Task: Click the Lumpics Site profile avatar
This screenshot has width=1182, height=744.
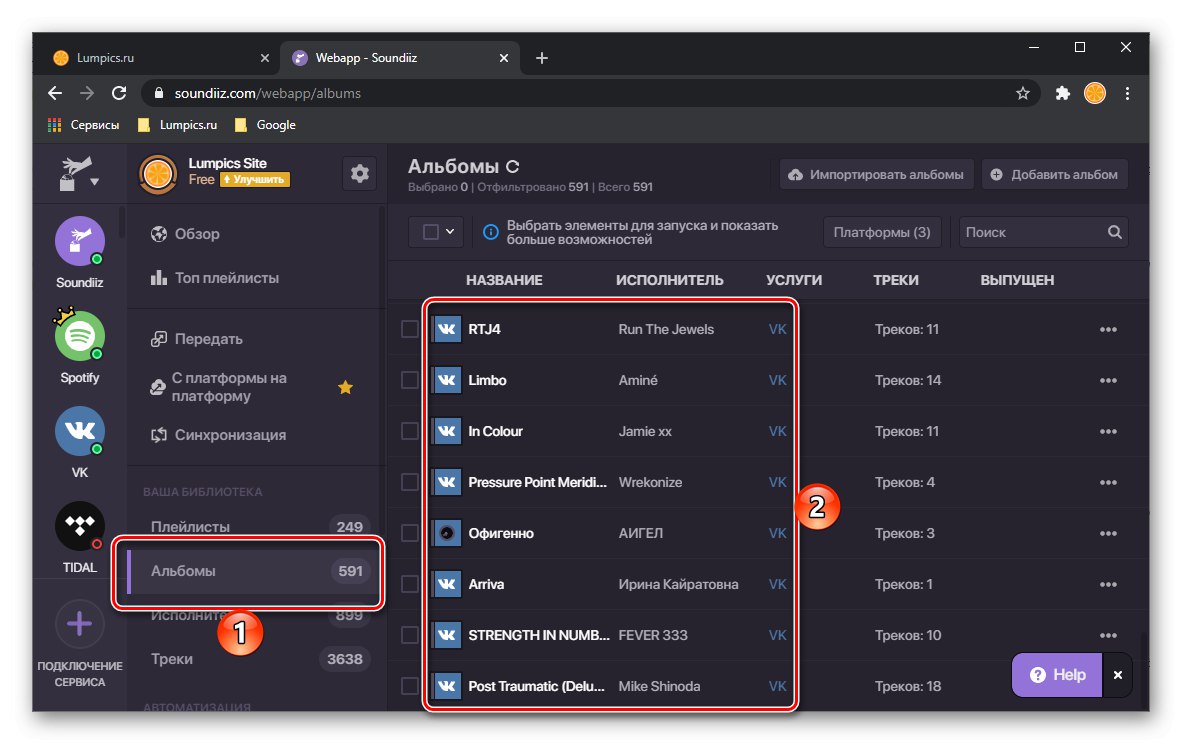Action: 158,174
